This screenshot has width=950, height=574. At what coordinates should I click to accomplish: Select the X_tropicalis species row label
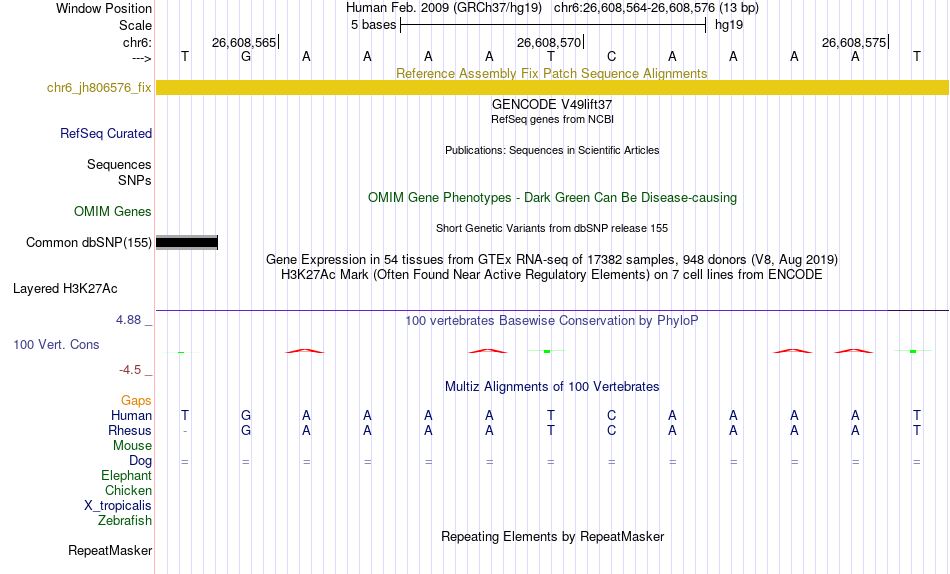pyautogui.click(x=118, y=506)
